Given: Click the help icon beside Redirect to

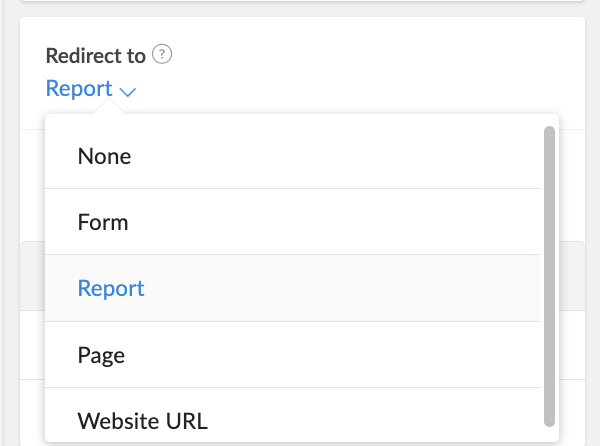Looking at the screenshot, I should tap(163, 55).
